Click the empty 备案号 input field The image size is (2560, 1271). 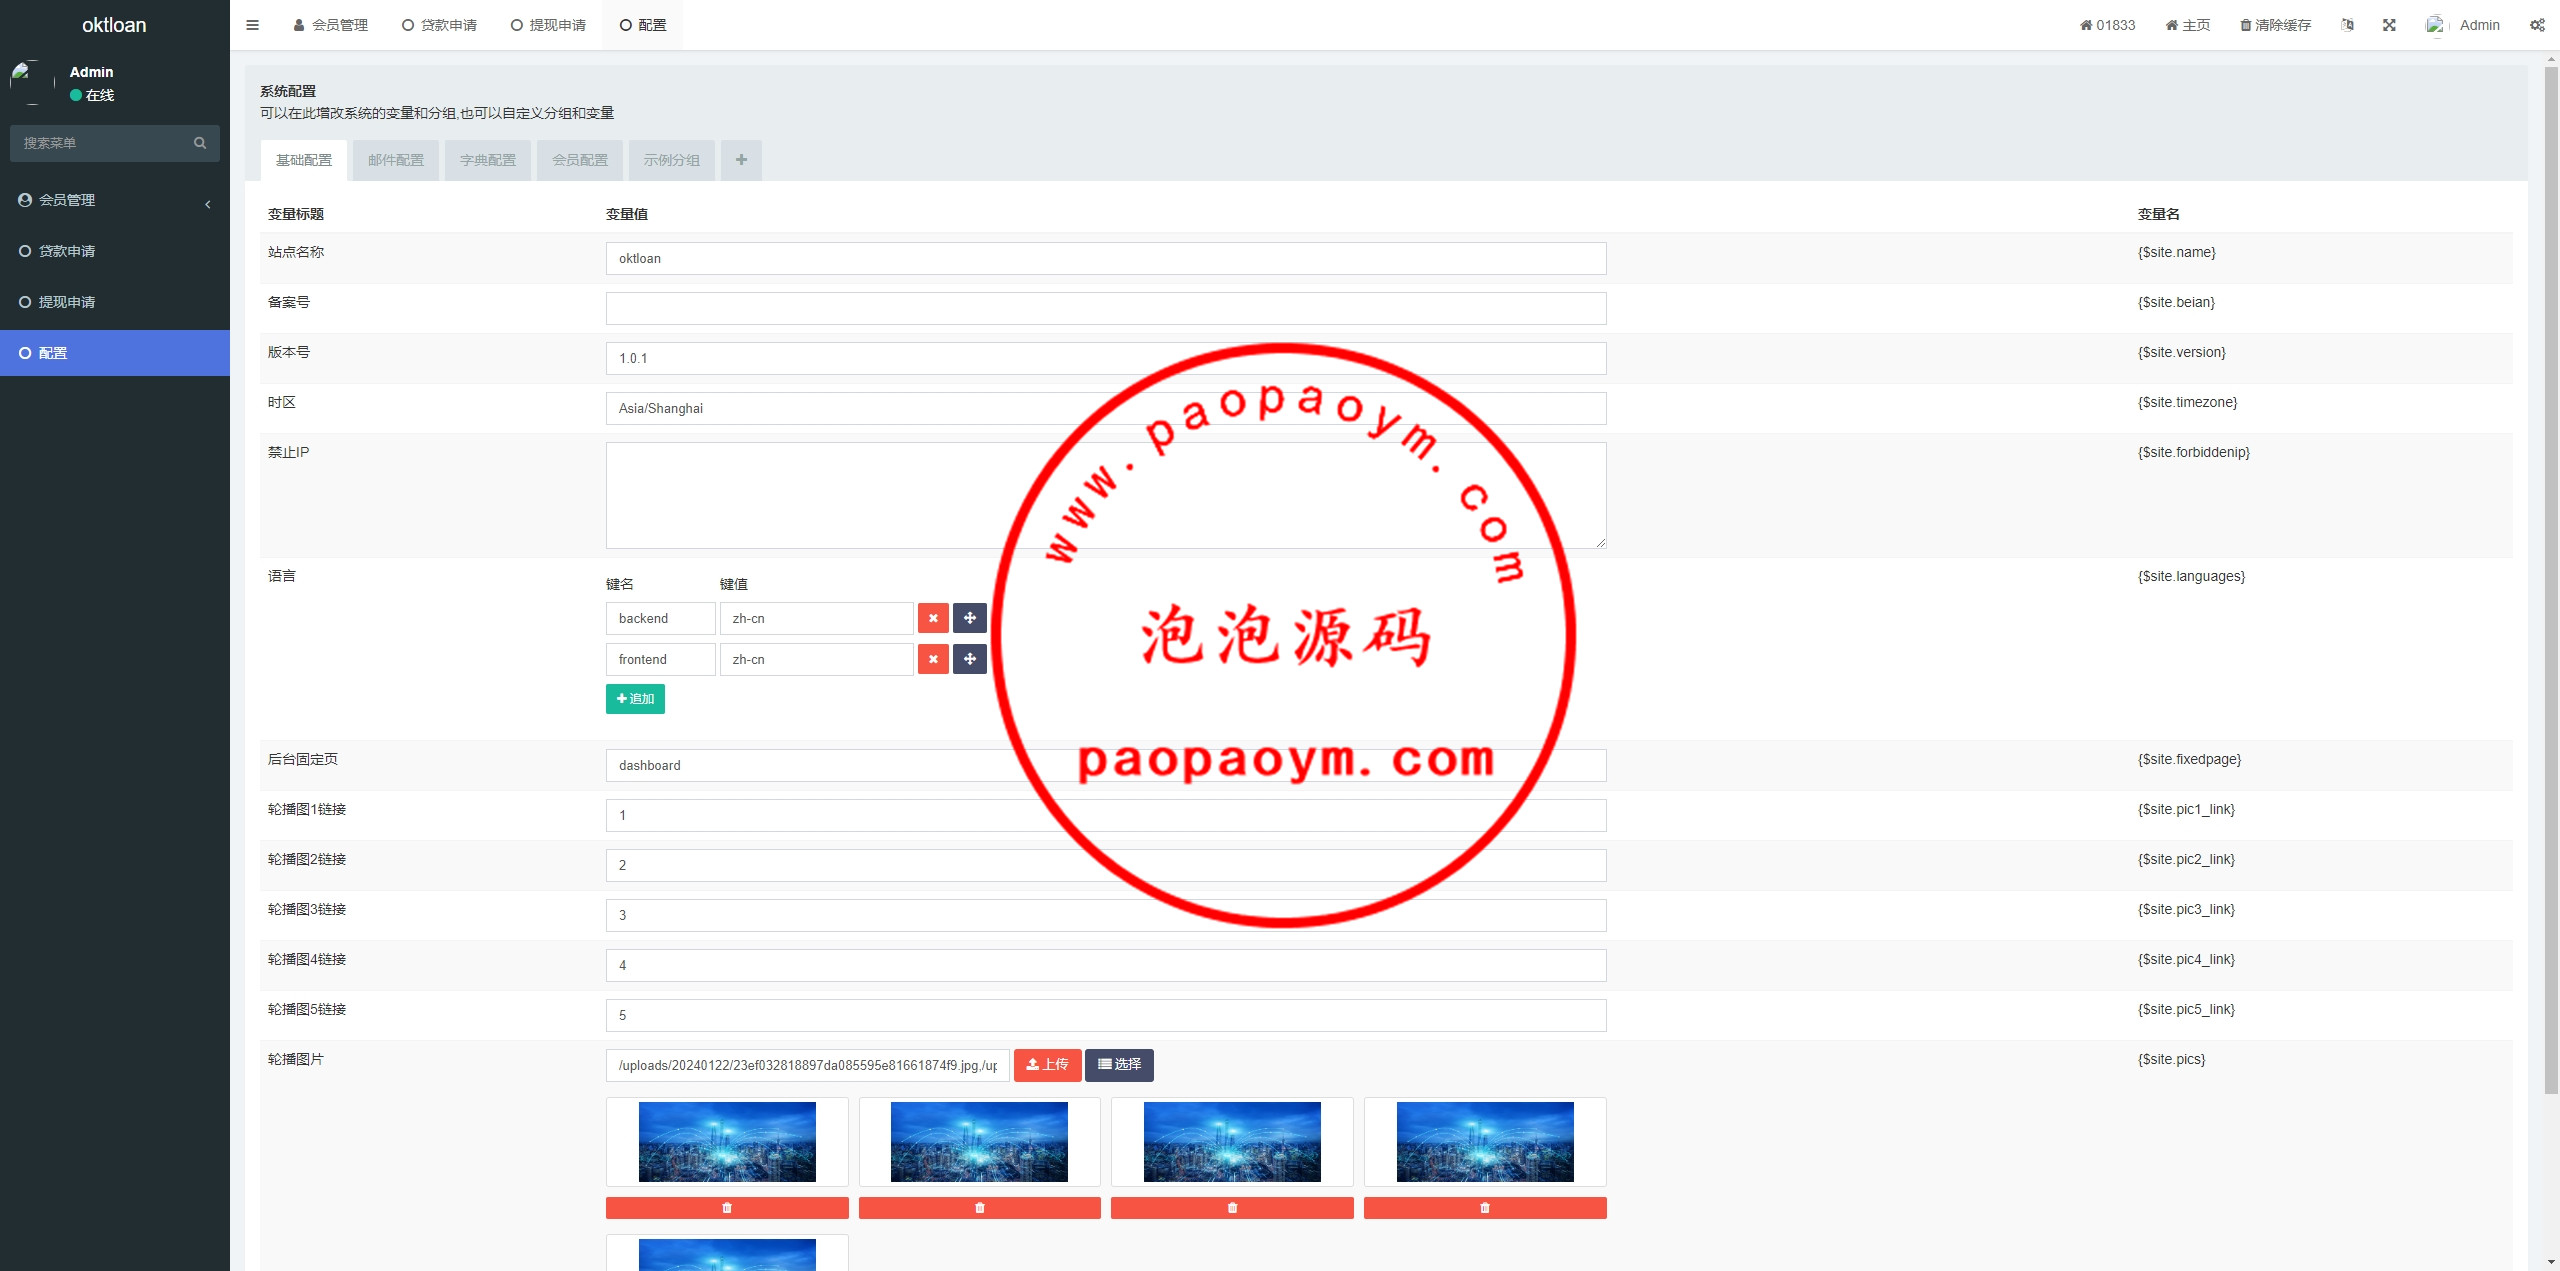point(1106,308)
